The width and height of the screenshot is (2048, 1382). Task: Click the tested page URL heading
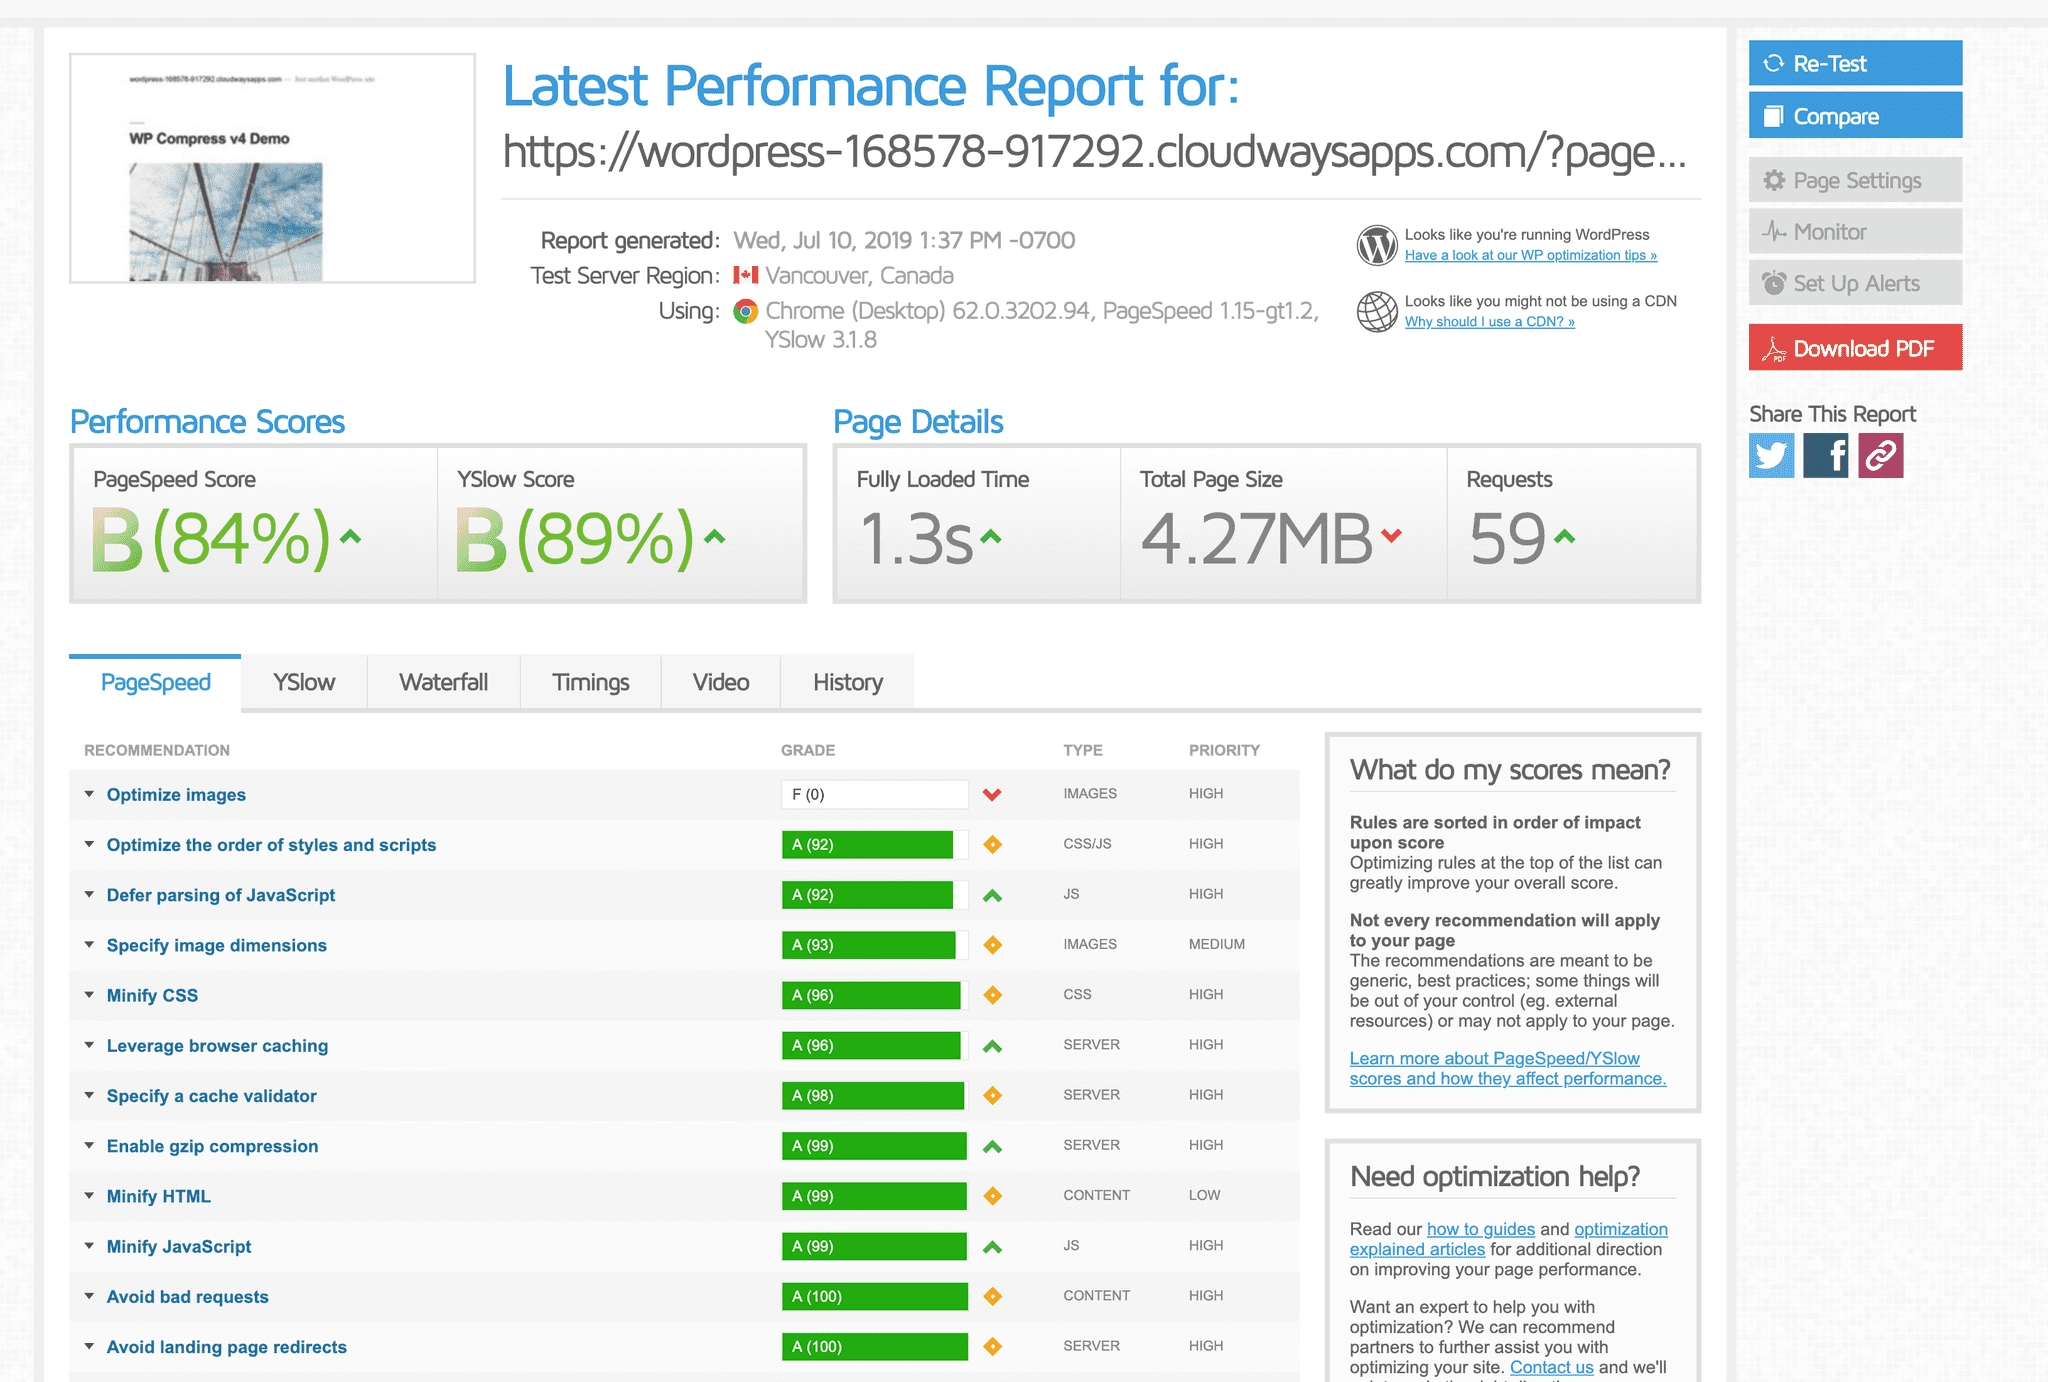point(1094,152)
